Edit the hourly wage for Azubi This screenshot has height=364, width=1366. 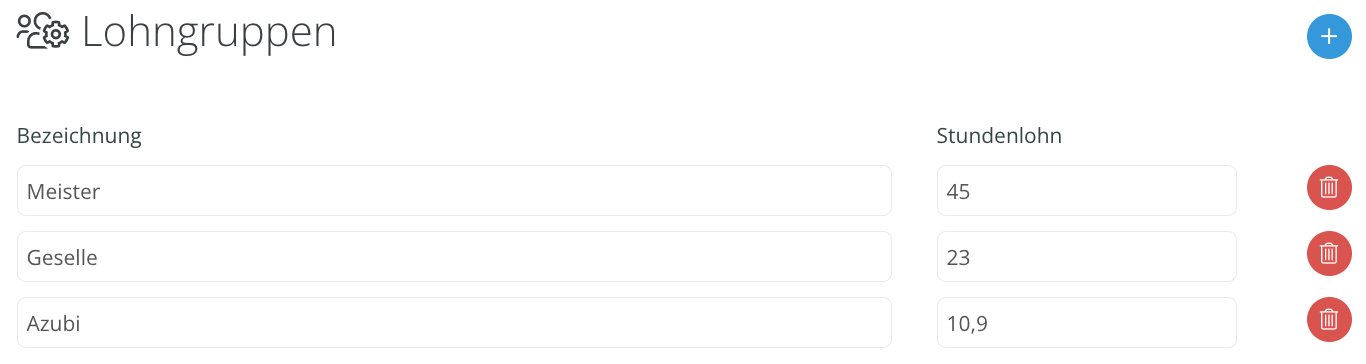click(1087, 323)
